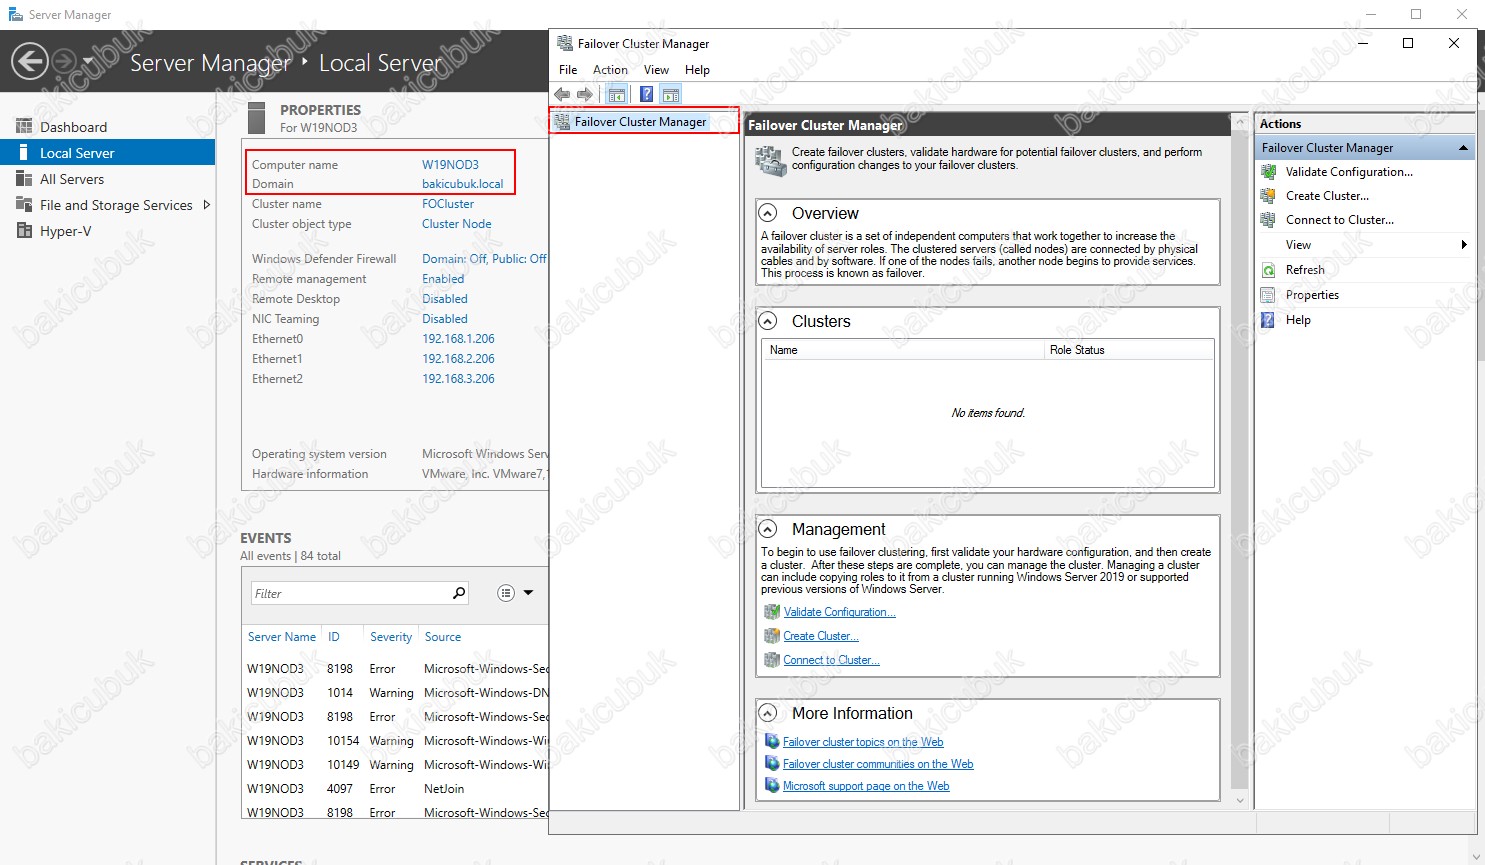Select Failover Cluster Manager tree node
This screenshot has height=865, width=1485.
click(640, 122)
